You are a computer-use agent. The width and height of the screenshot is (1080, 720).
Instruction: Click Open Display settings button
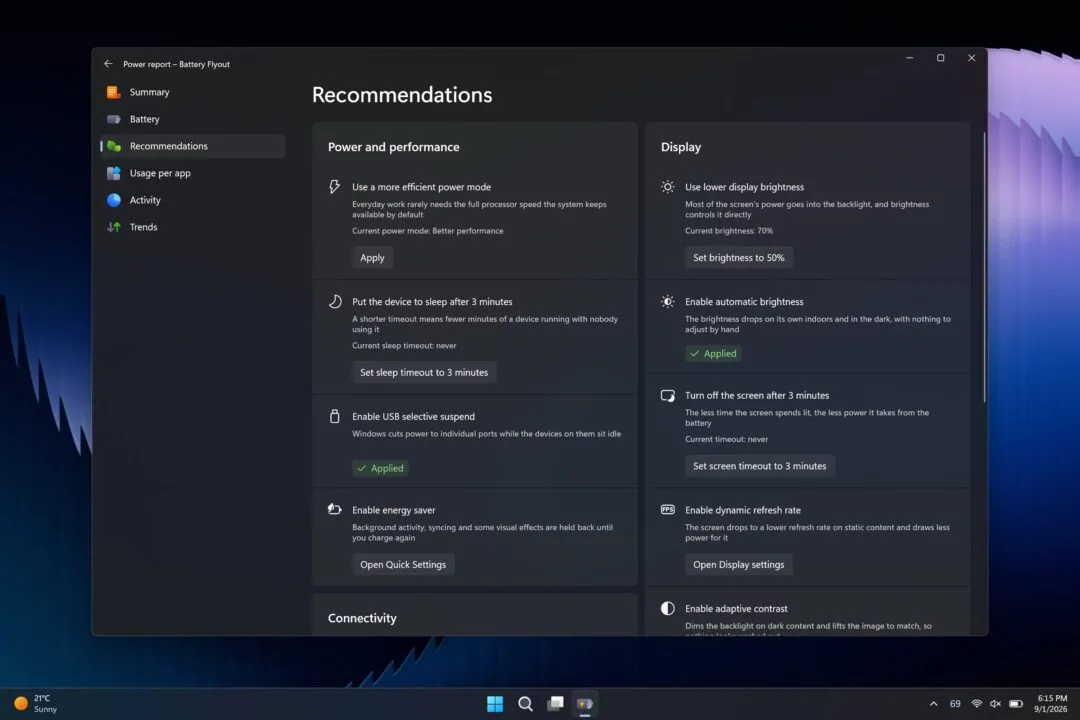pos(738,564)
